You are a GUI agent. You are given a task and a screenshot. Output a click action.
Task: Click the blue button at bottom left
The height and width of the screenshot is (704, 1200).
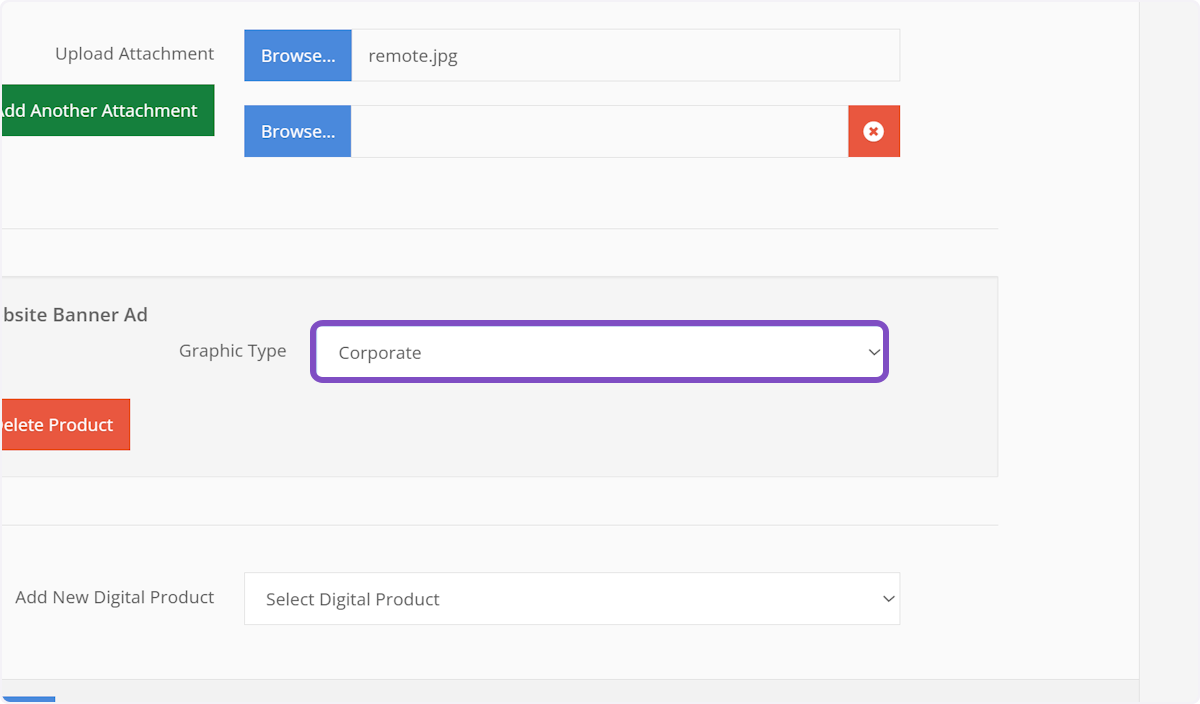pos(28,699)
